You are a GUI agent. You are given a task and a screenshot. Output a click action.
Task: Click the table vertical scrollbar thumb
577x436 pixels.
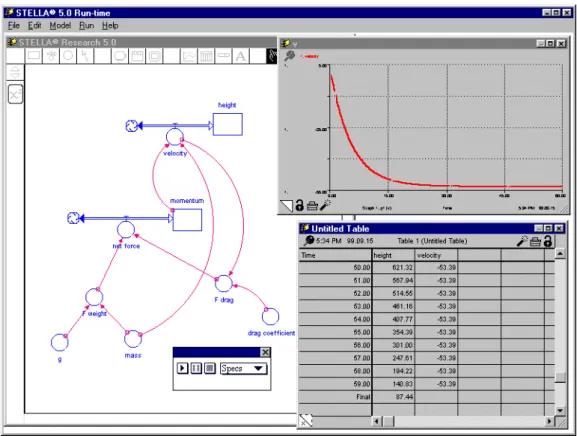point(560,377)
